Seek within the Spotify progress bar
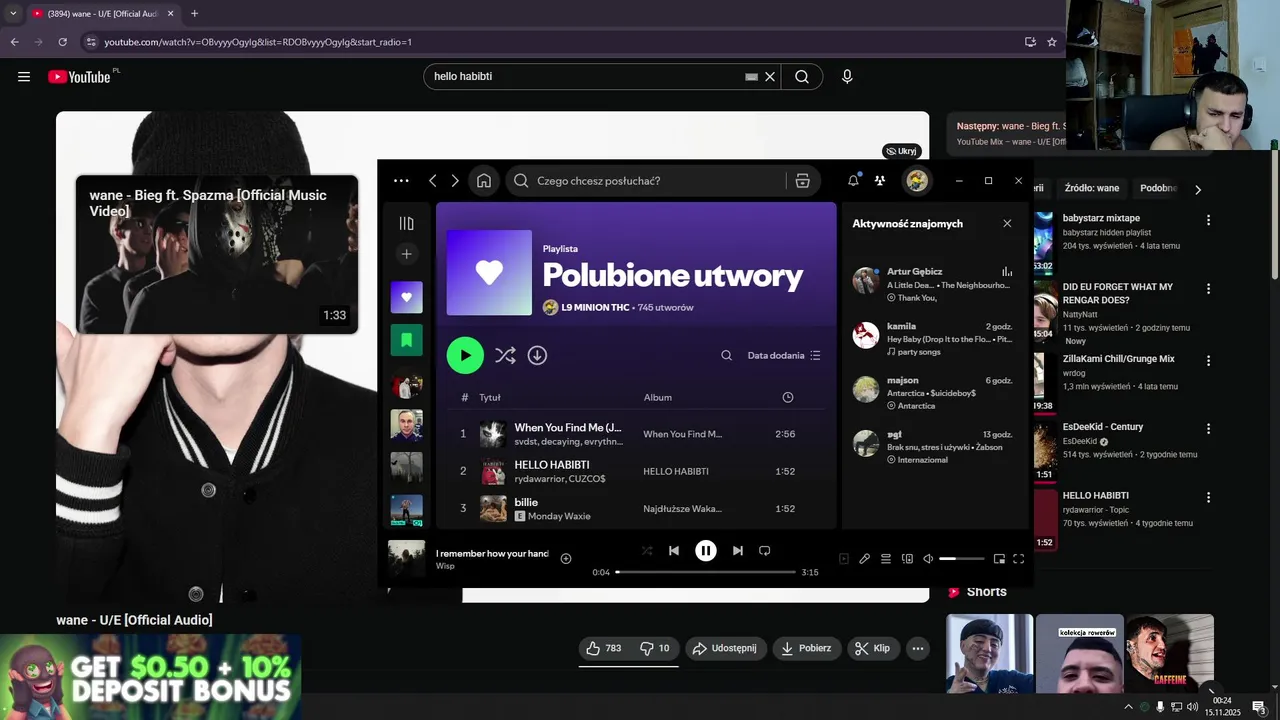The height and width of the screenshot is (720, 1280). click(x=706, y=572)
